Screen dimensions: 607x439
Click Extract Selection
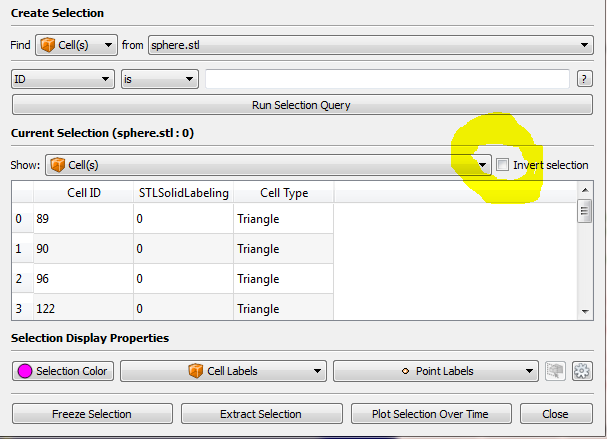261,414
